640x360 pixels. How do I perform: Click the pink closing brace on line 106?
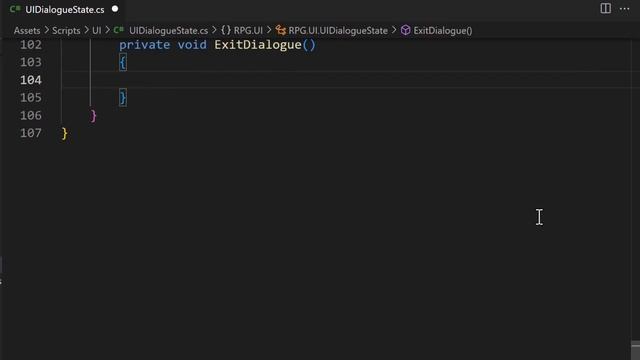(x=93, y=116)
